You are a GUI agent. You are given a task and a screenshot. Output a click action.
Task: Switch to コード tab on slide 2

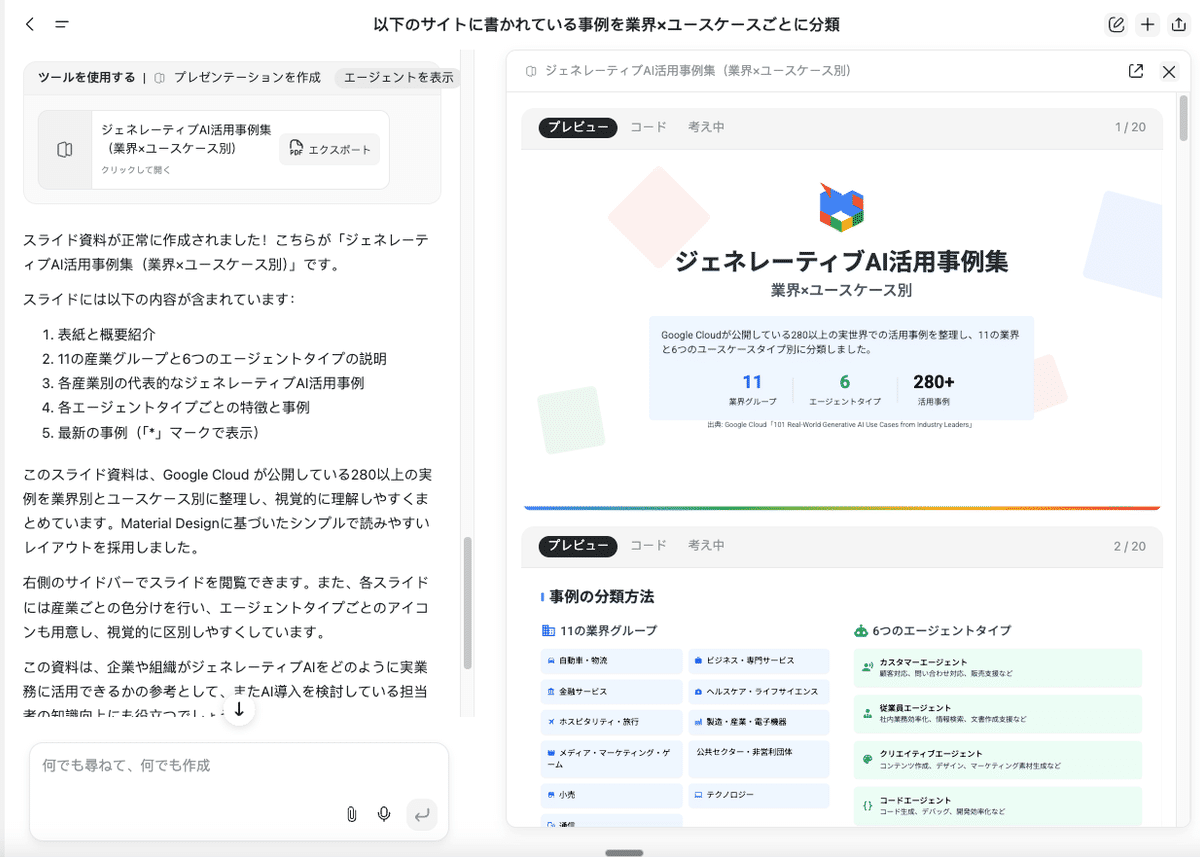648,545
